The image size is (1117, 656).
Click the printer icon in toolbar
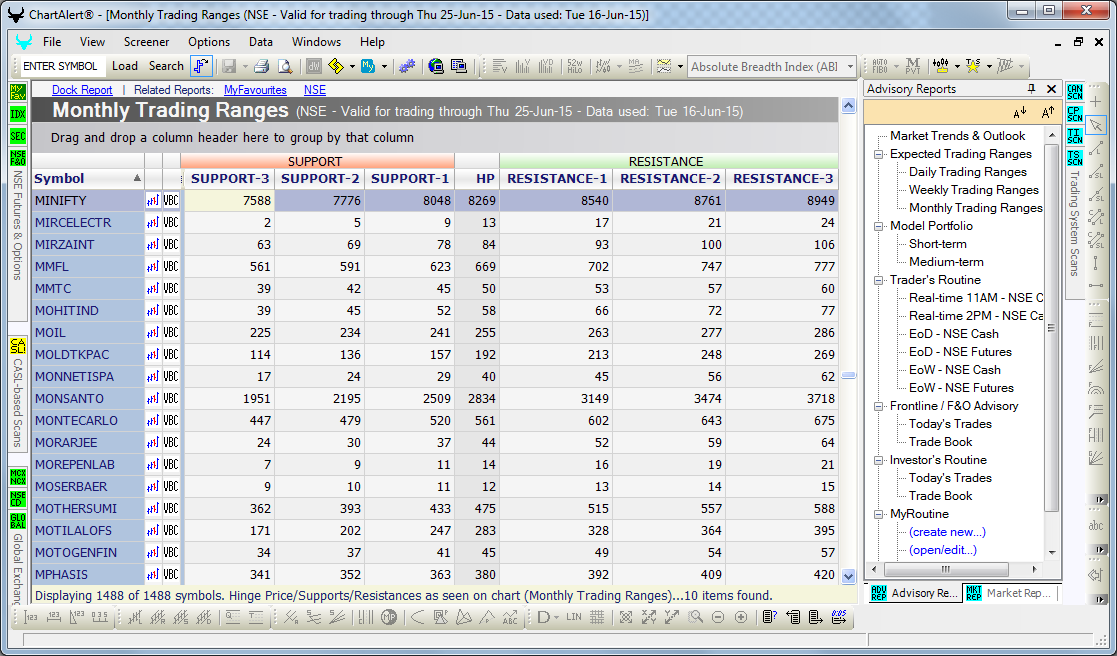261,66
